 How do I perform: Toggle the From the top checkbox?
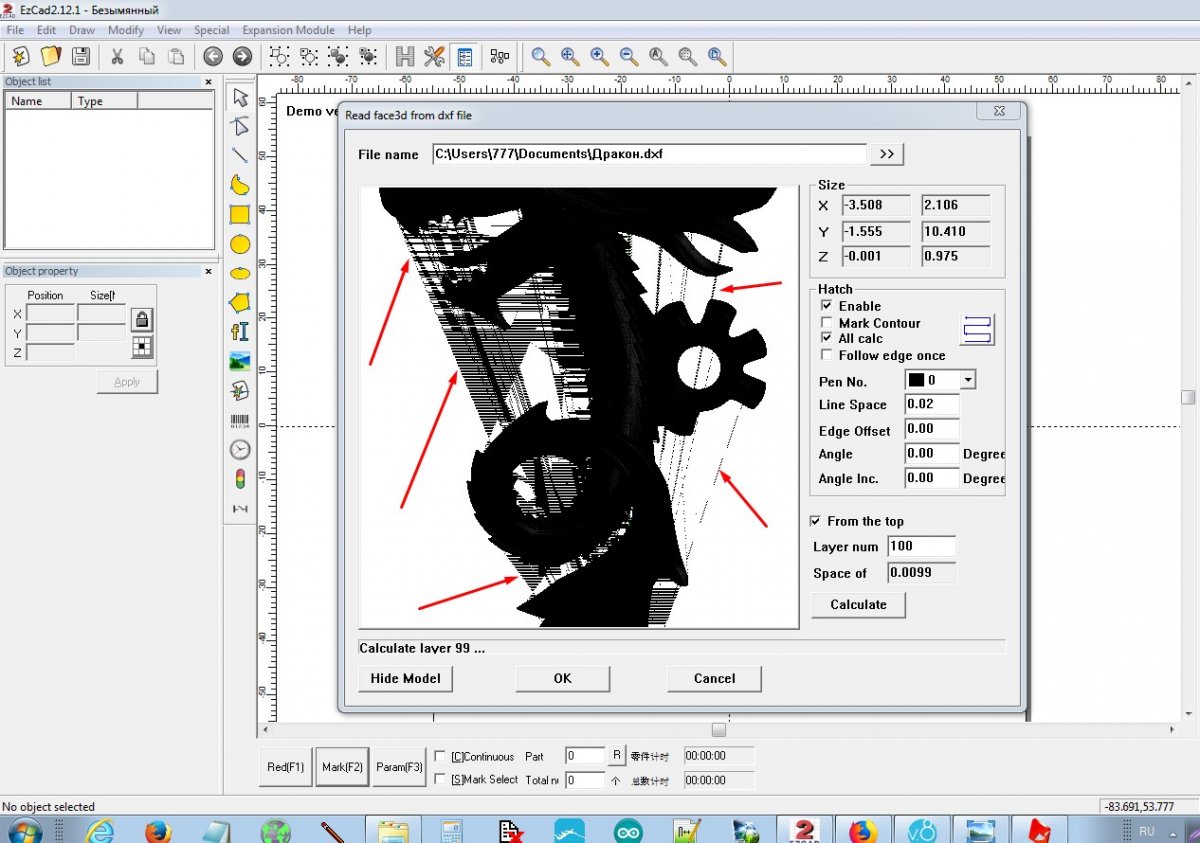817,521
